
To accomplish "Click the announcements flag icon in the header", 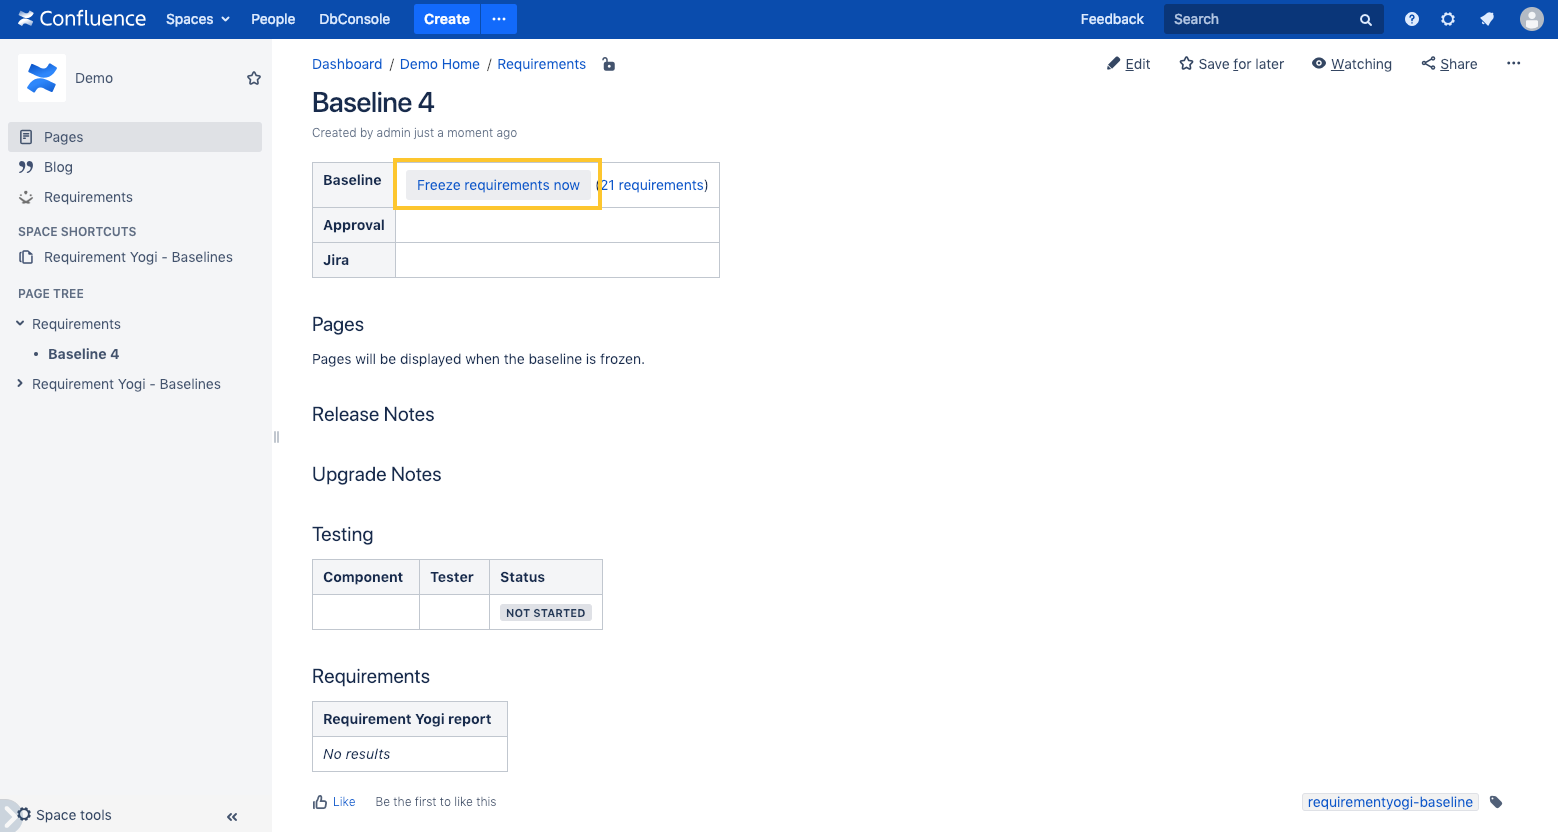I will pos(1487,18).
